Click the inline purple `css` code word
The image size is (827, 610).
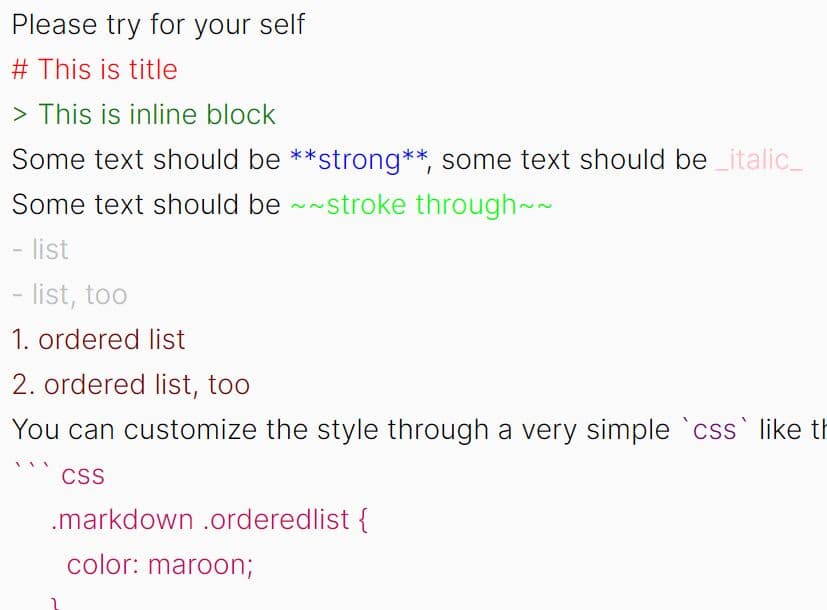click(x=715, y=430)
